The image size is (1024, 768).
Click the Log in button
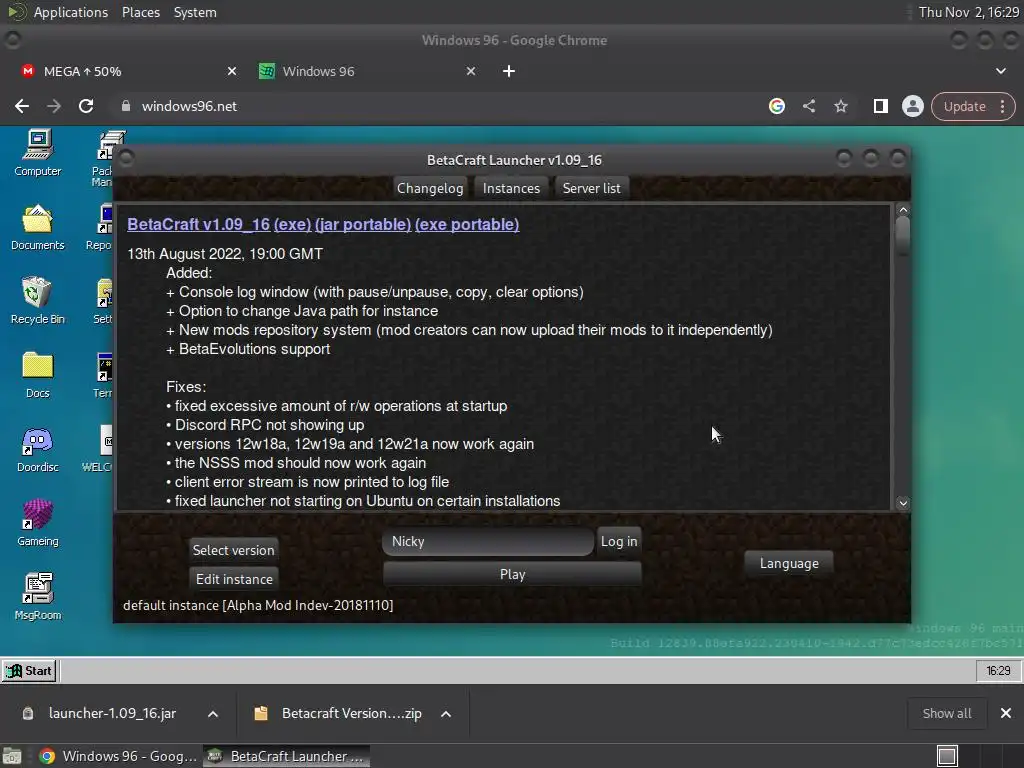(x=619, y=541)
